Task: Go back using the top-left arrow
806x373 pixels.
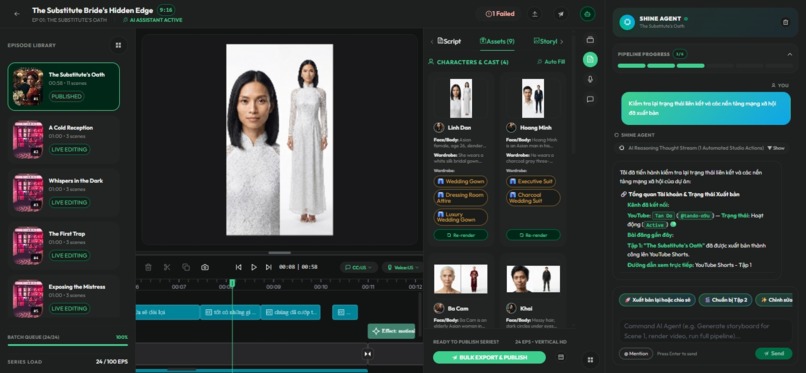Action: tap(17, 14)
